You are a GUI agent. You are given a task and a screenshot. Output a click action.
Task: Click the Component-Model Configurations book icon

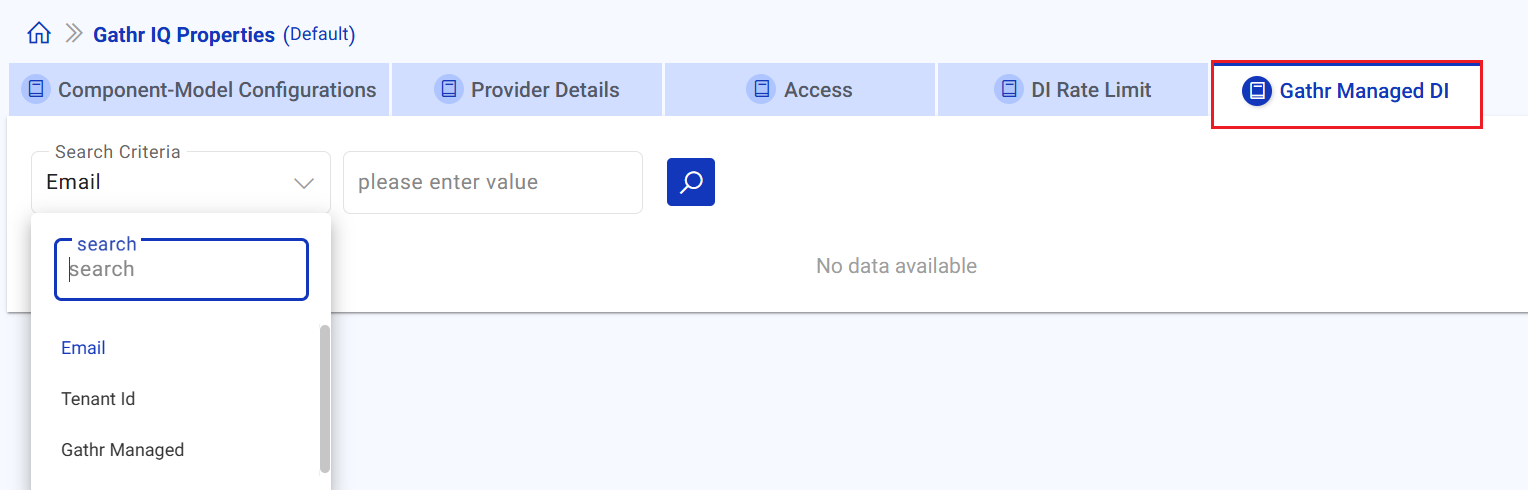36,89
